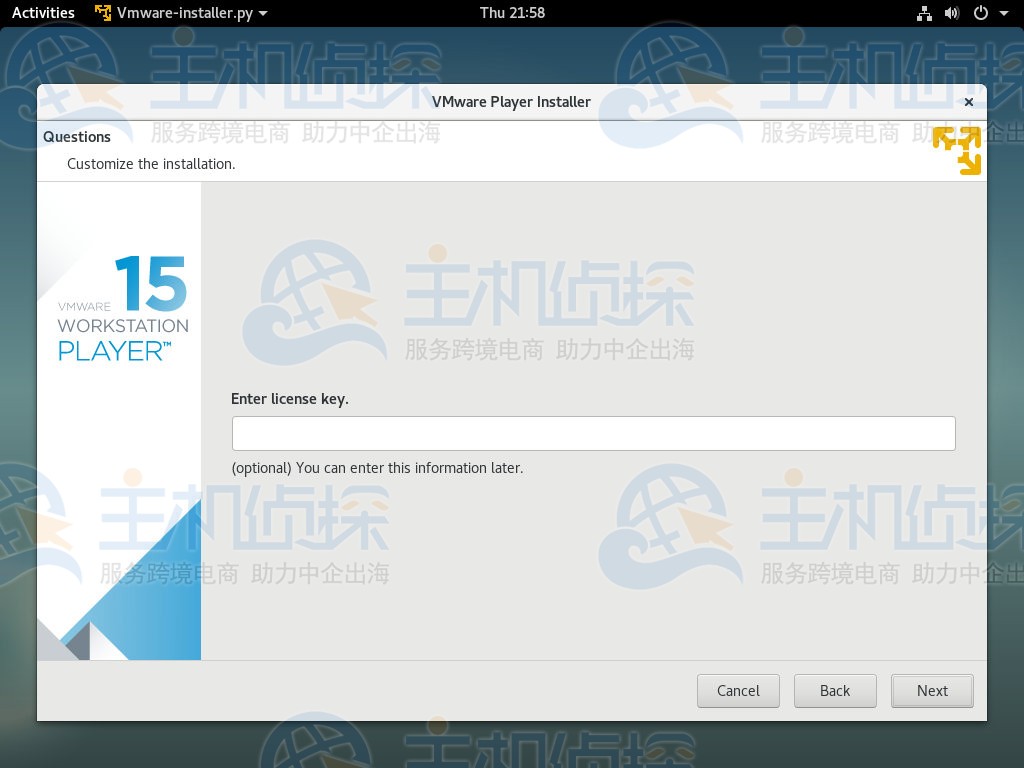This screenshot has height=768, width=1024.
Task: Open the calendar by clicking Thu 21:58
Action: pyautogui.click(x=511, y=13)
